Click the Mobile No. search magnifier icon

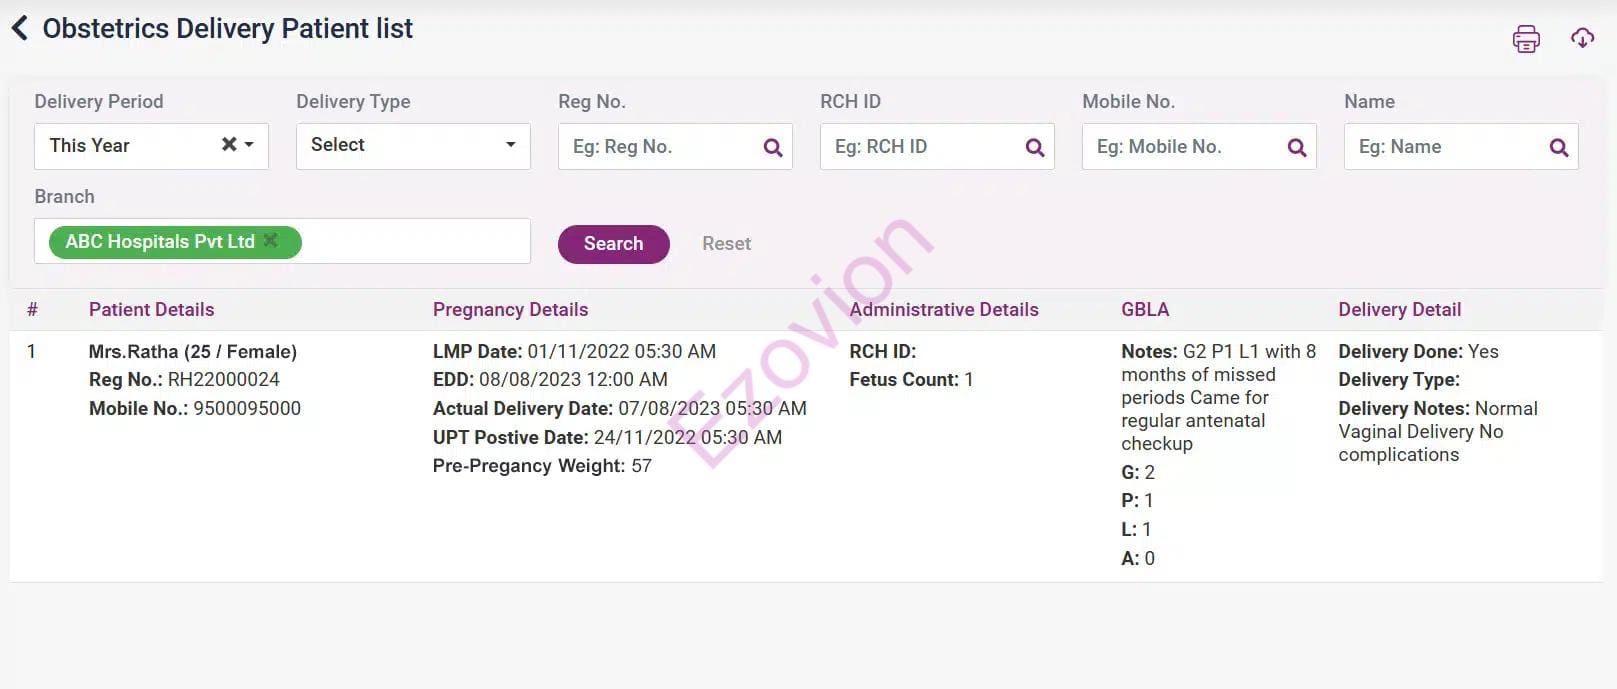(1296, 148)
